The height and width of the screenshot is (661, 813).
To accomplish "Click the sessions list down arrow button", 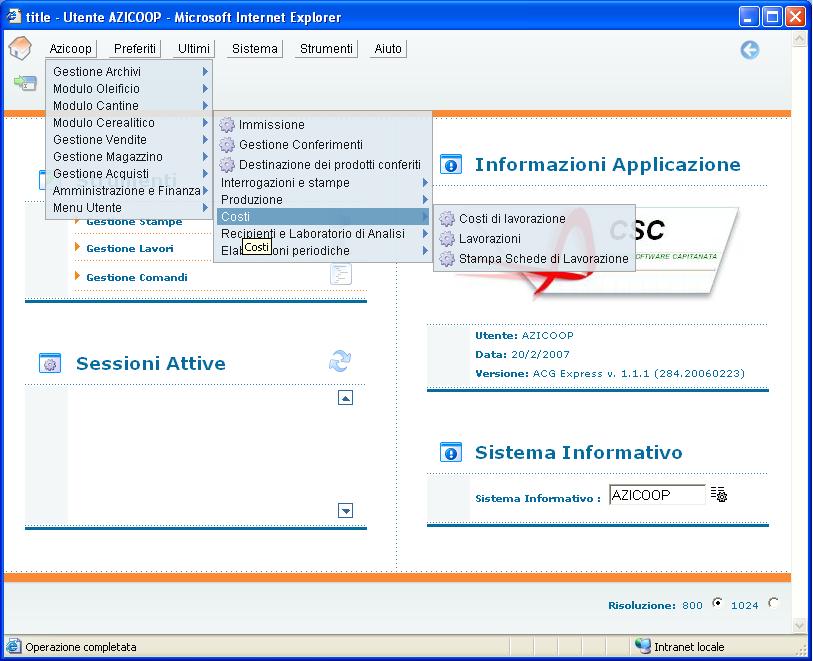I will coord(345,511).
